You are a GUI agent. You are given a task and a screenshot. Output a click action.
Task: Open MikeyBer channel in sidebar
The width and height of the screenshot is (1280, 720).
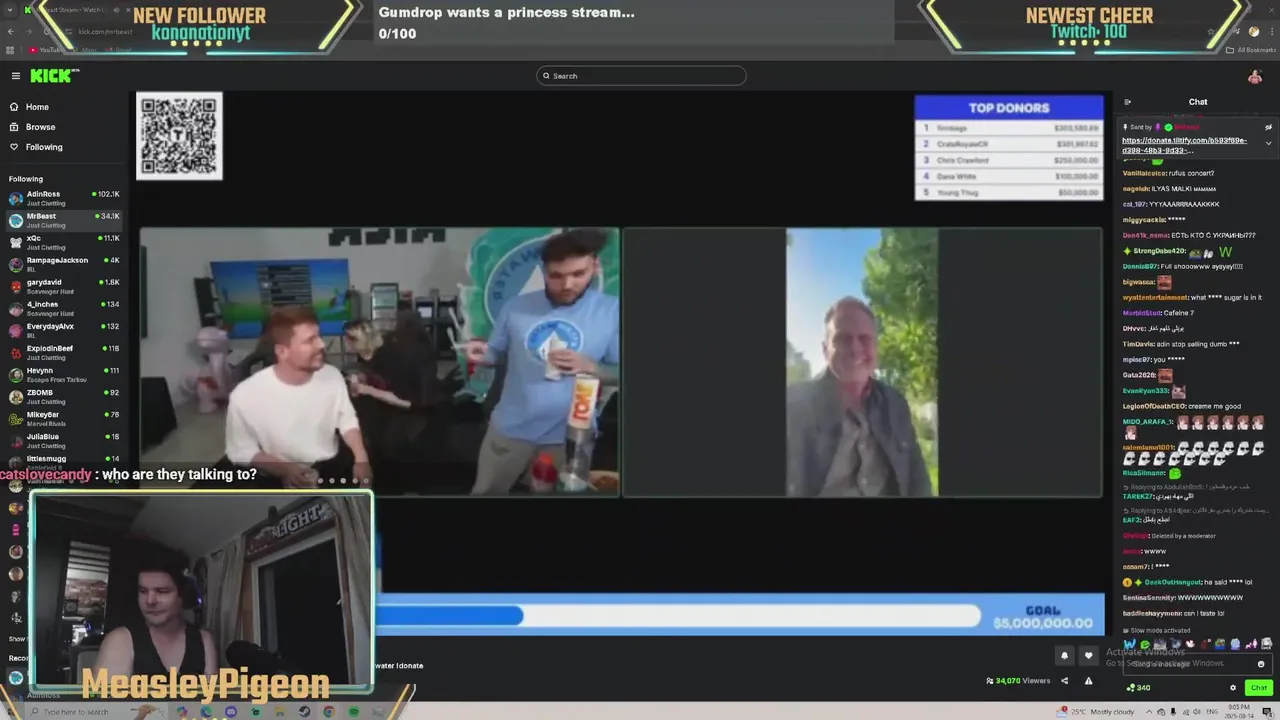click(64, 418)
